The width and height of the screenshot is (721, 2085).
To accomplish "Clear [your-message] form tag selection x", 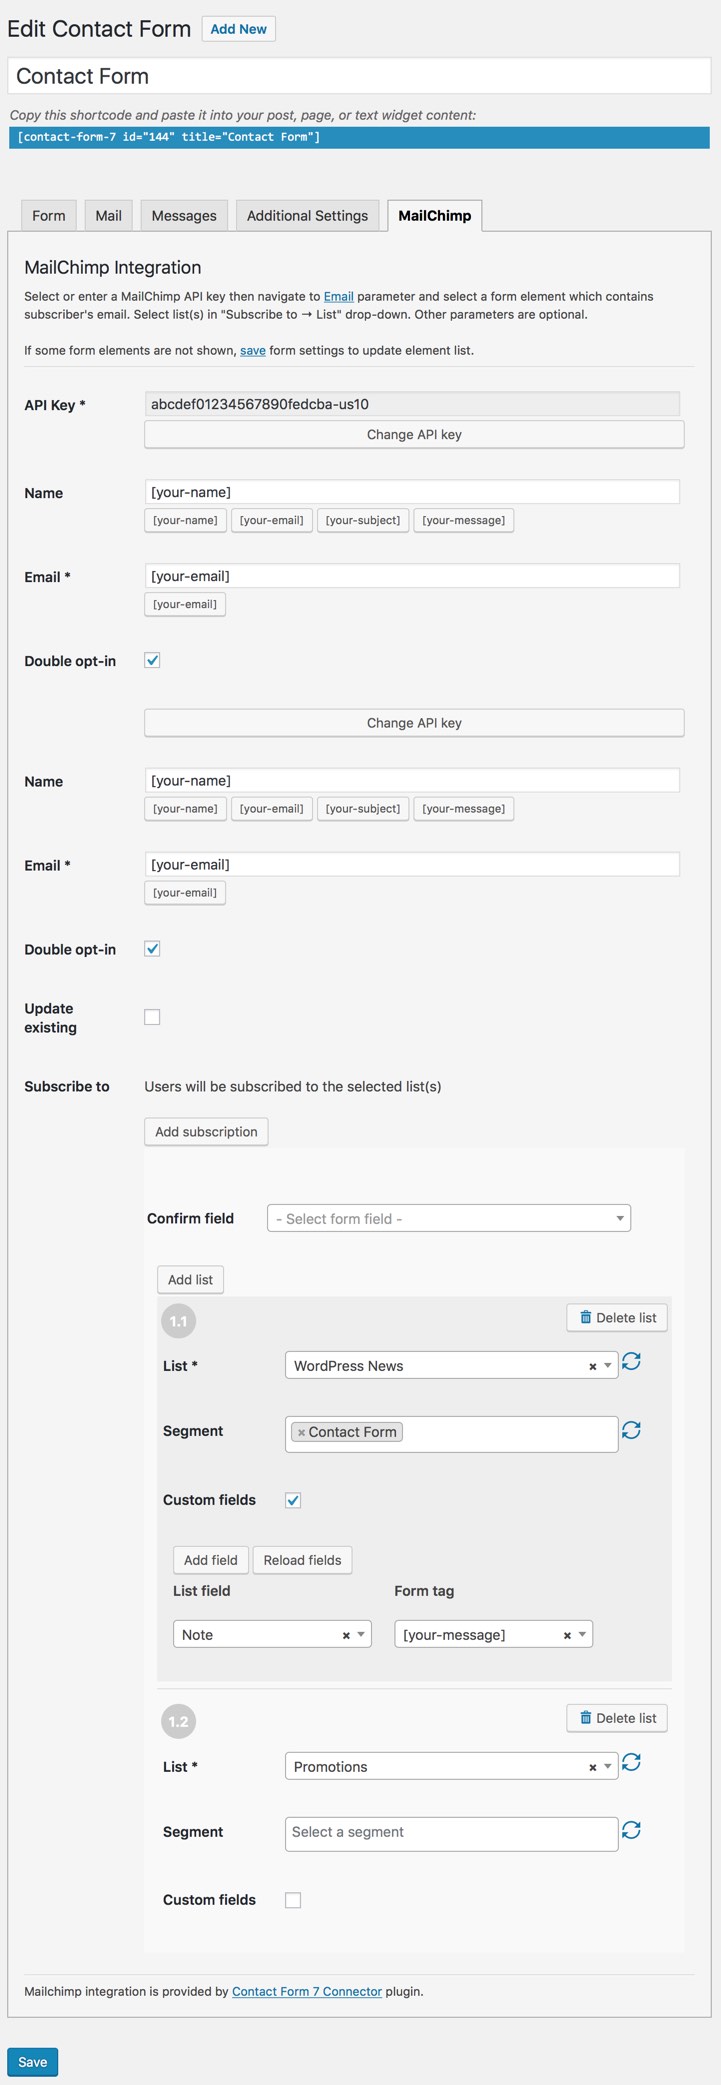I will point(567,1635).
